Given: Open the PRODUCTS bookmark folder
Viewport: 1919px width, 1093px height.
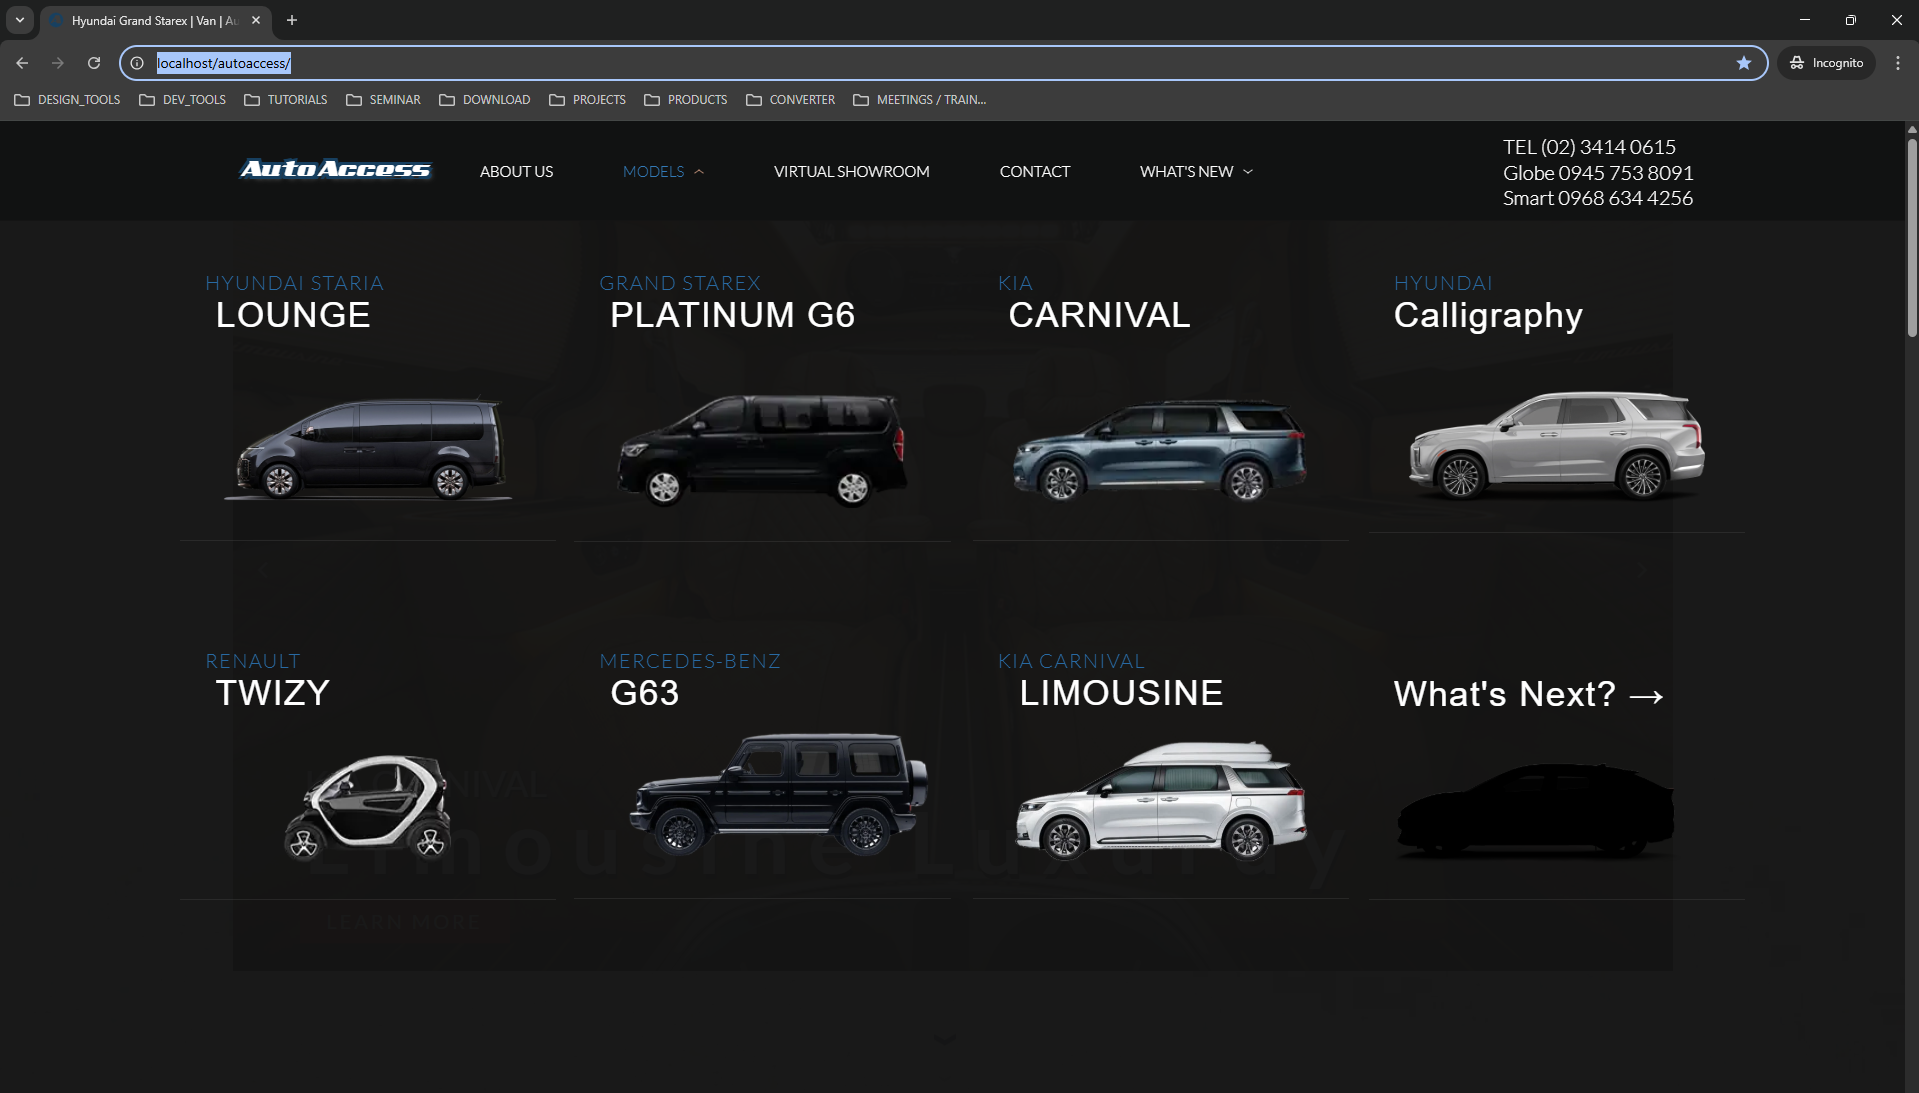Looking at the screenshot, I should point(686,100).
